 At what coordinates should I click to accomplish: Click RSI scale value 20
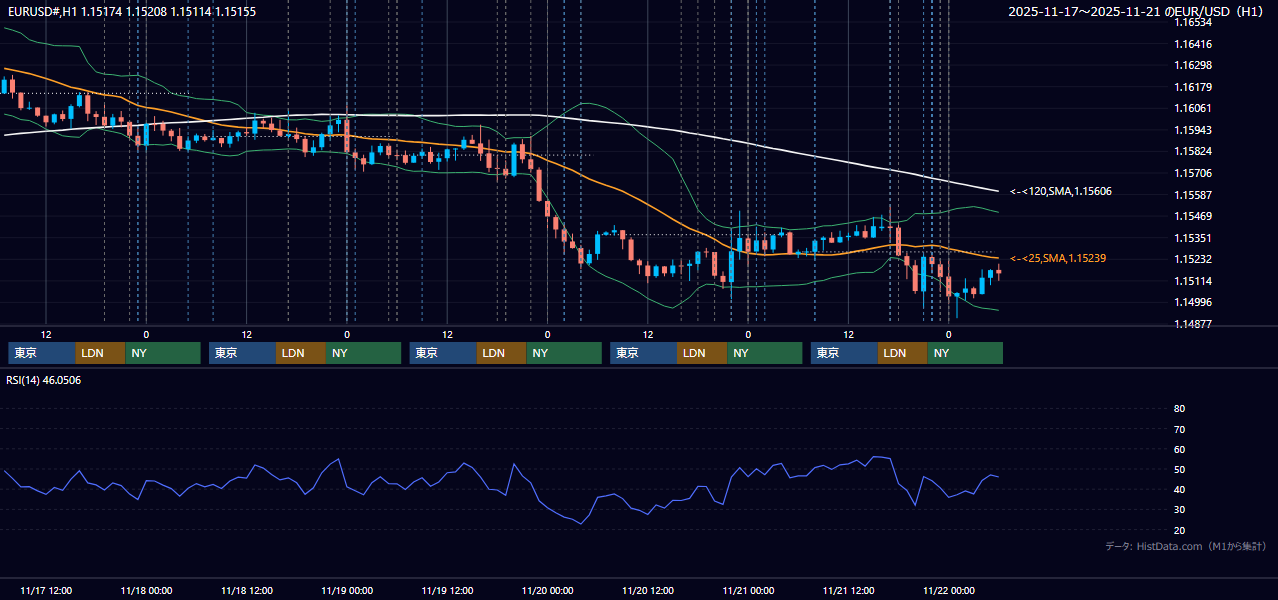[x=1179, y=530]
